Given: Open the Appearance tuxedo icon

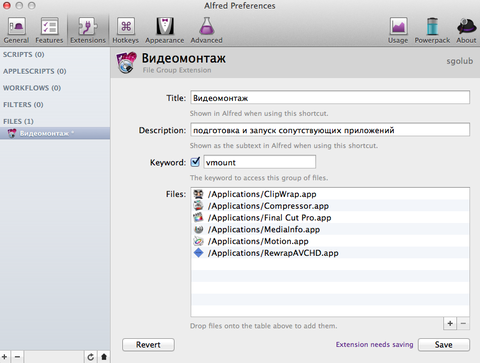Looking at the screenshot, I should click(x=165, y=30).
